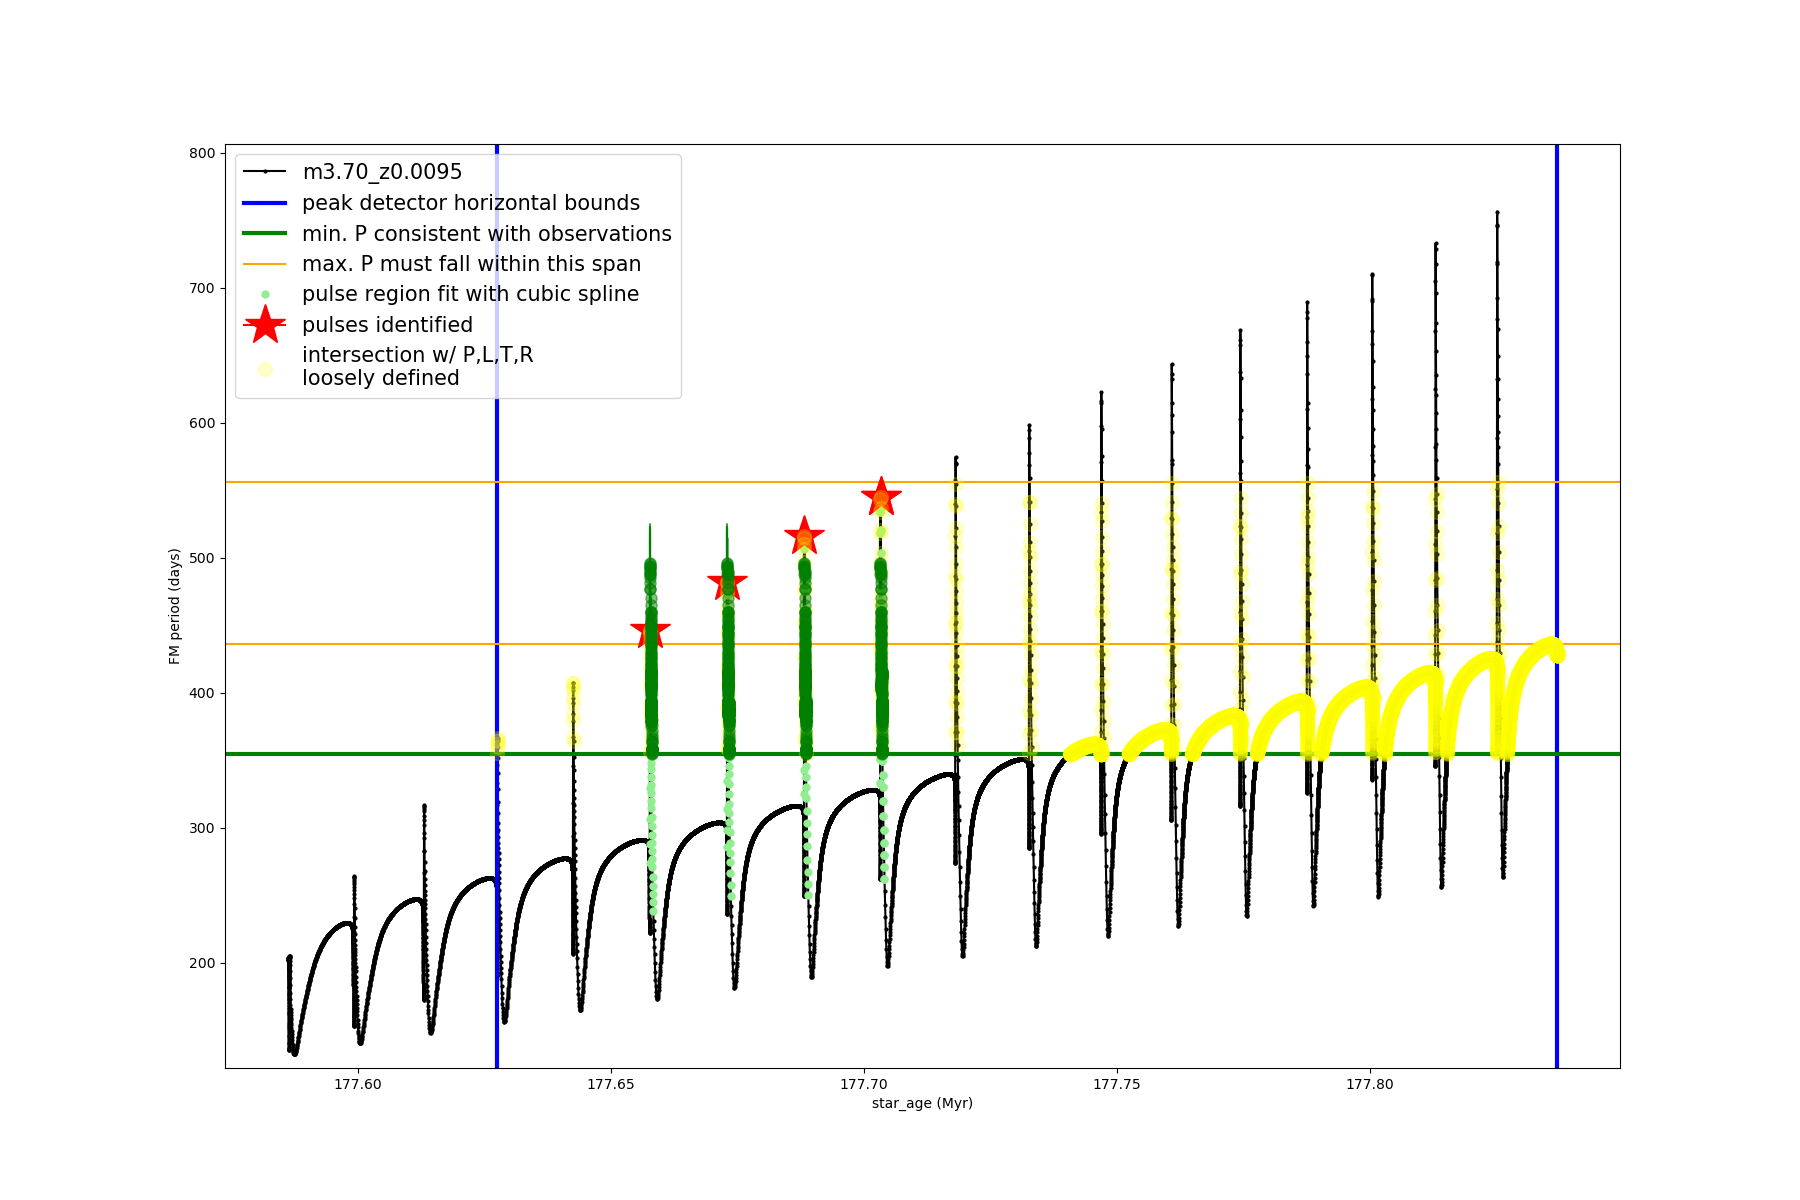Click the 'pulses identified' legend label
Viewport: 1800px width, 1200px height.
[387, 325]
